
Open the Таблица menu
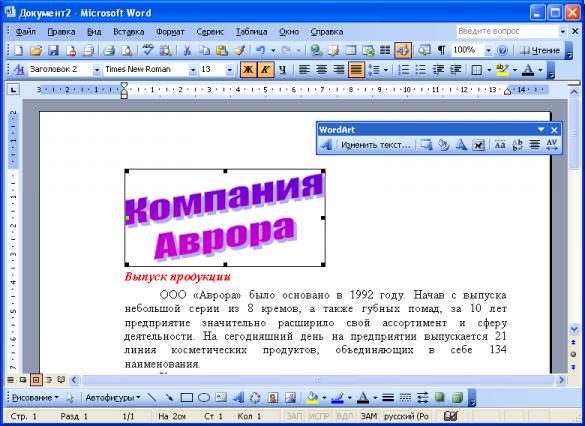[251, 32]
